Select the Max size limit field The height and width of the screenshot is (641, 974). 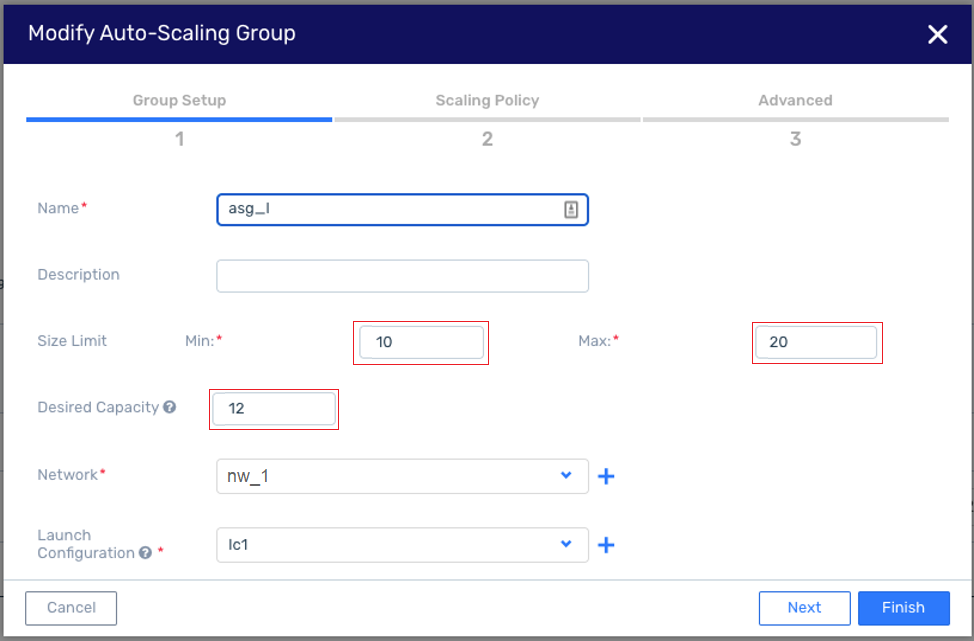click(816, 342)
